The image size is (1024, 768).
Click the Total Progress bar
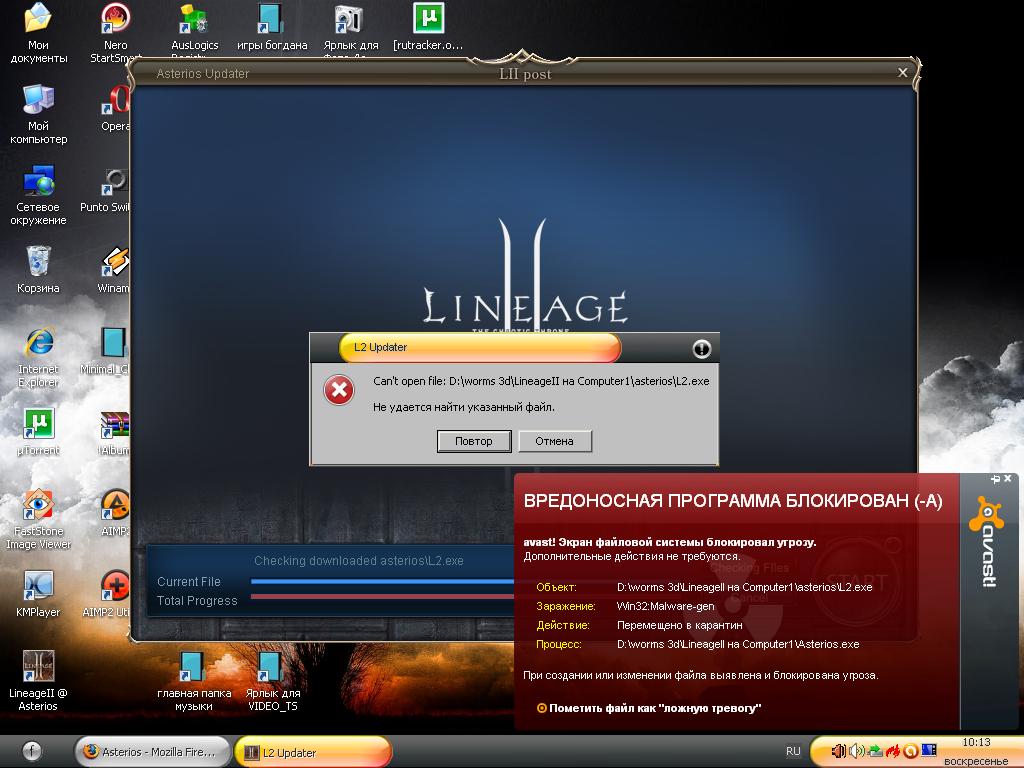pos(382,596)
